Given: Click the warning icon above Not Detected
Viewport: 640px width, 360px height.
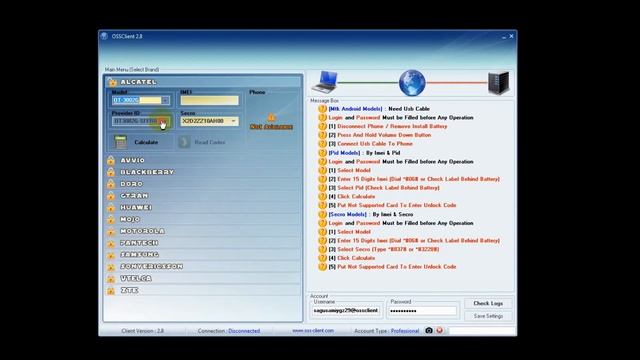Looking at the screenshot, I should 271,118.
